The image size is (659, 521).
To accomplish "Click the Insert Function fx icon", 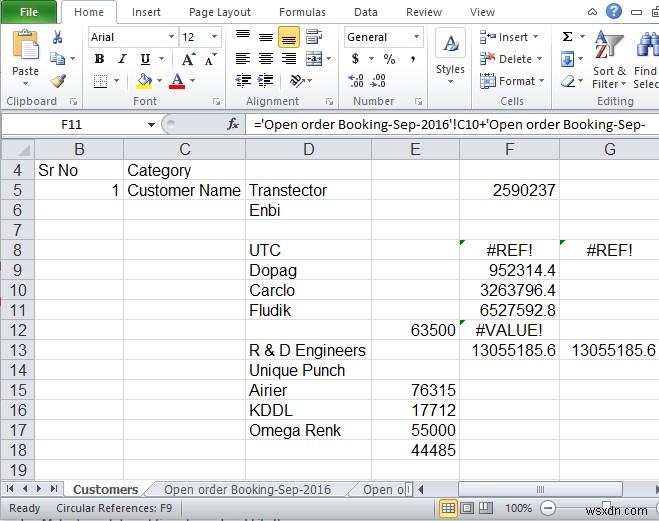I will point(232,124).
